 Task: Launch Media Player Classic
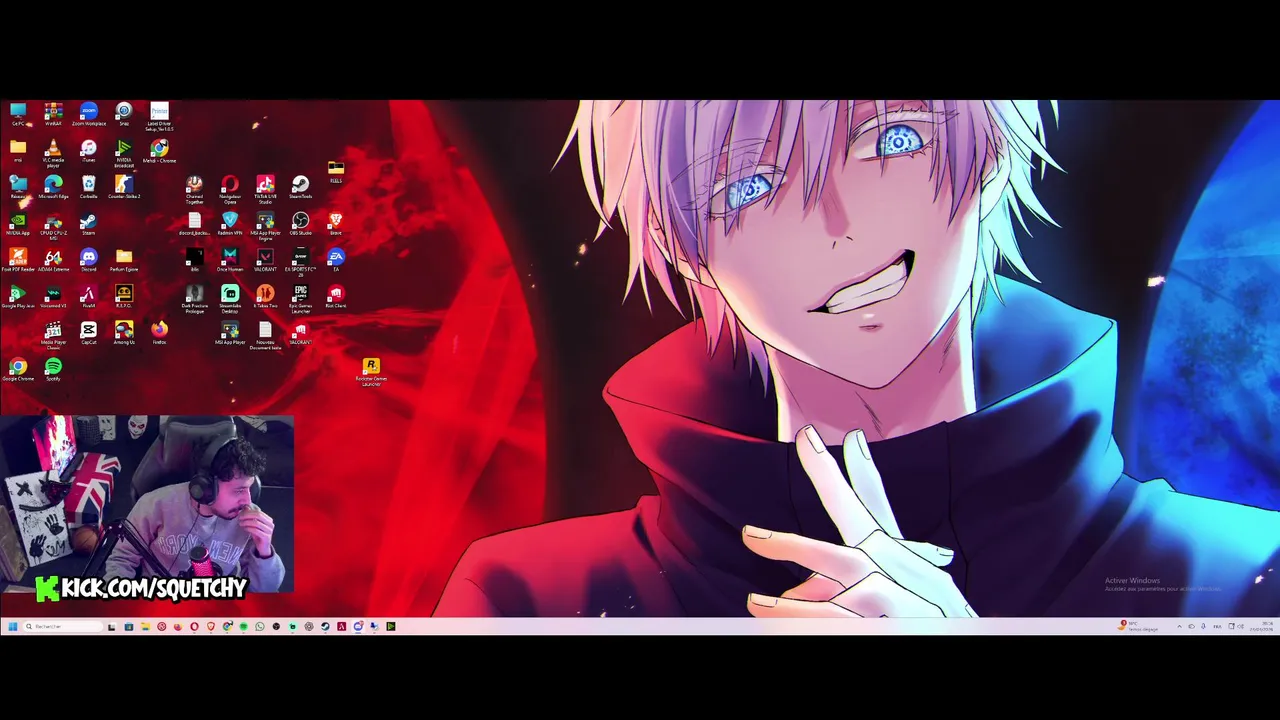(53, 335)
